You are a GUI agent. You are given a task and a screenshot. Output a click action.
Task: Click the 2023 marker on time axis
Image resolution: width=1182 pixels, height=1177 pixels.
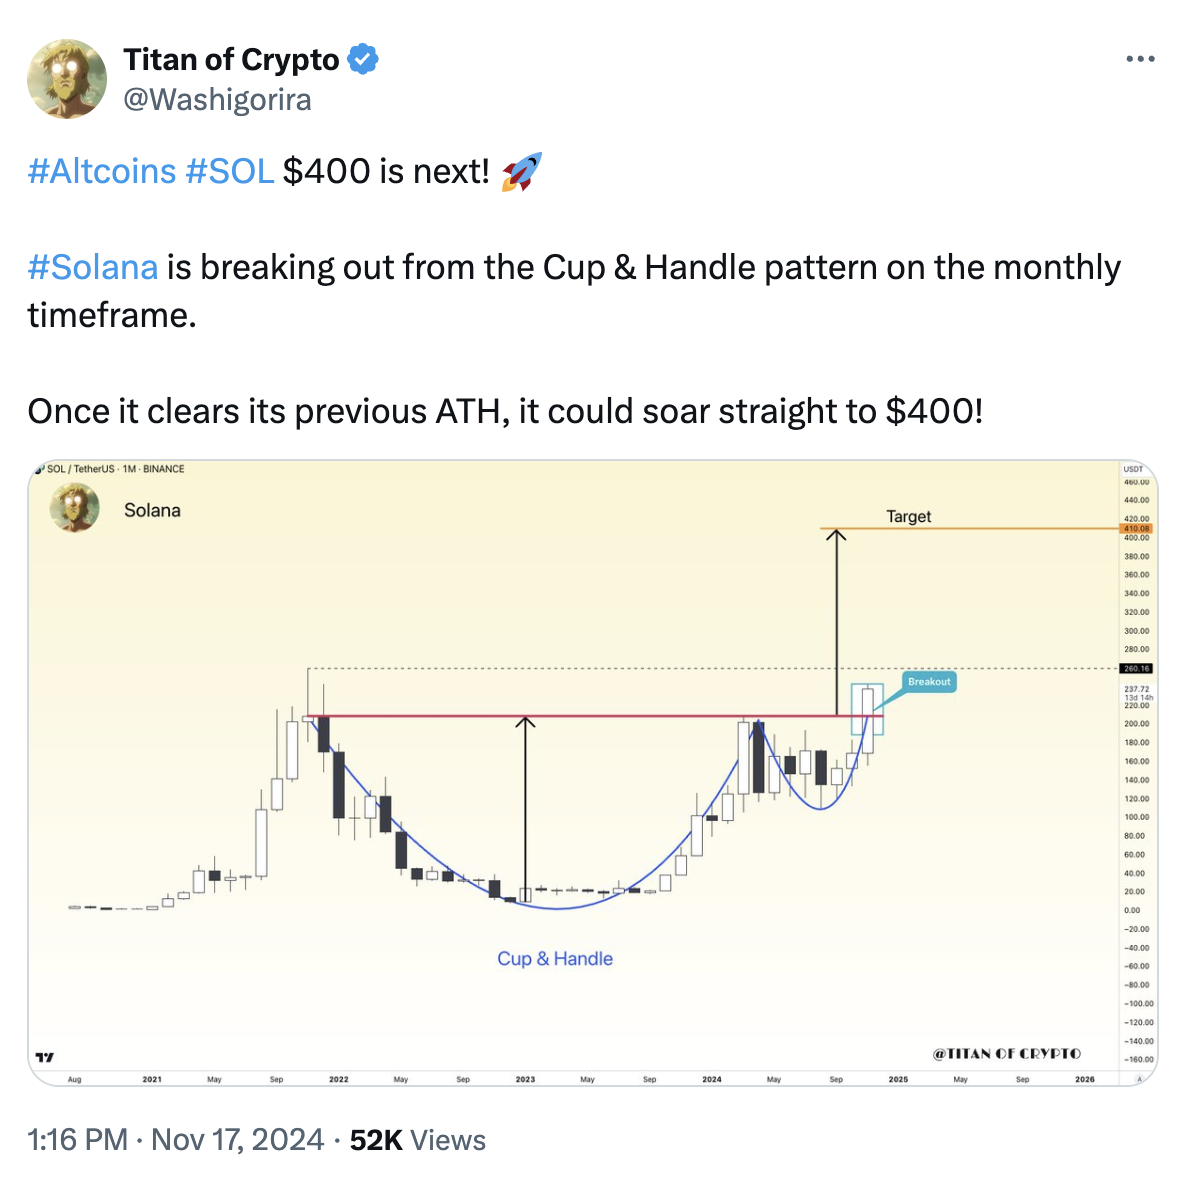(x=525, y=1079)
